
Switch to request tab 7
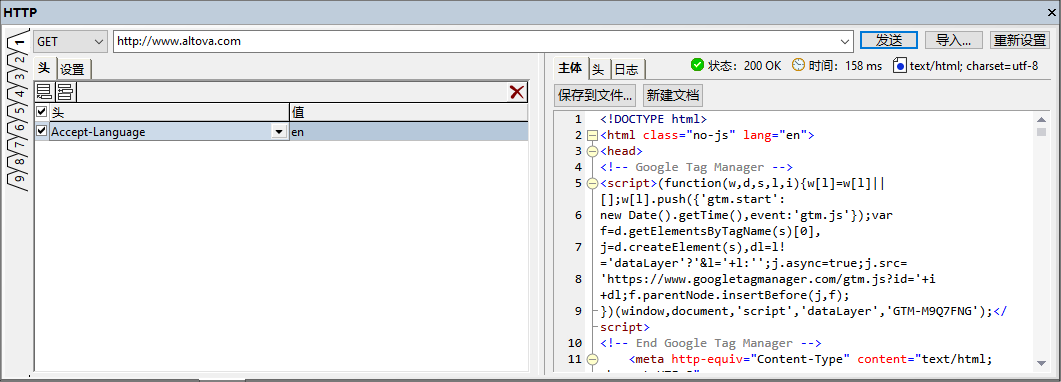click(20, 144)
